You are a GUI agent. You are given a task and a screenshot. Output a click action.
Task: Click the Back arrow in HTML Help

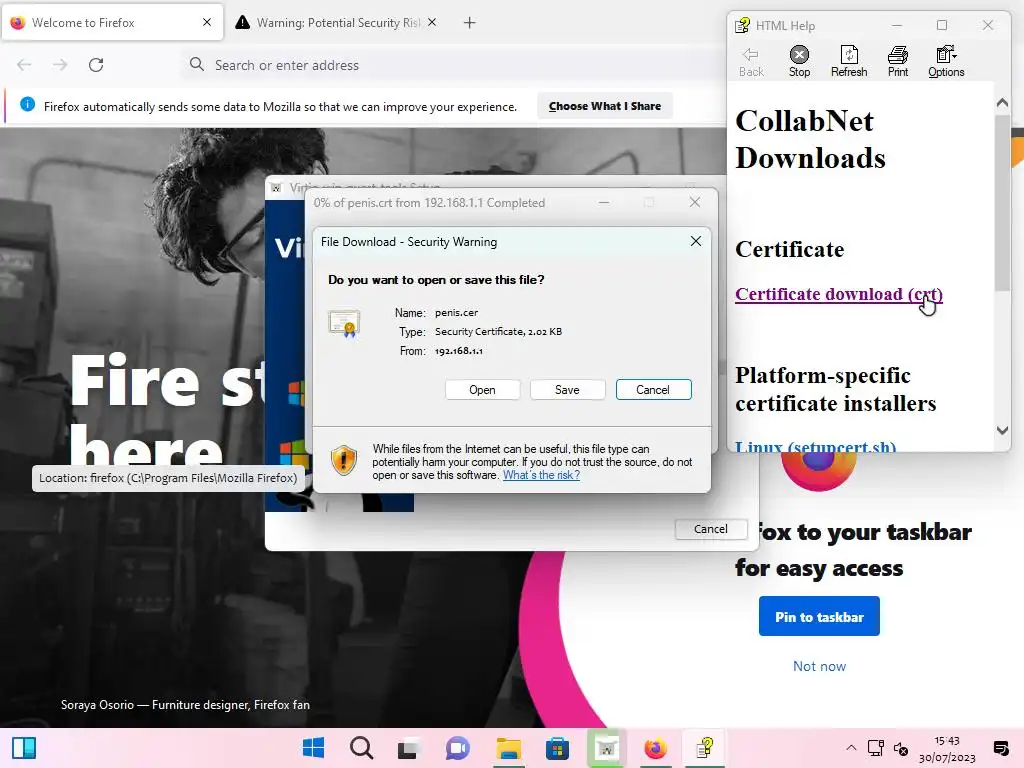pyautogui.click(x=750, y=61)
